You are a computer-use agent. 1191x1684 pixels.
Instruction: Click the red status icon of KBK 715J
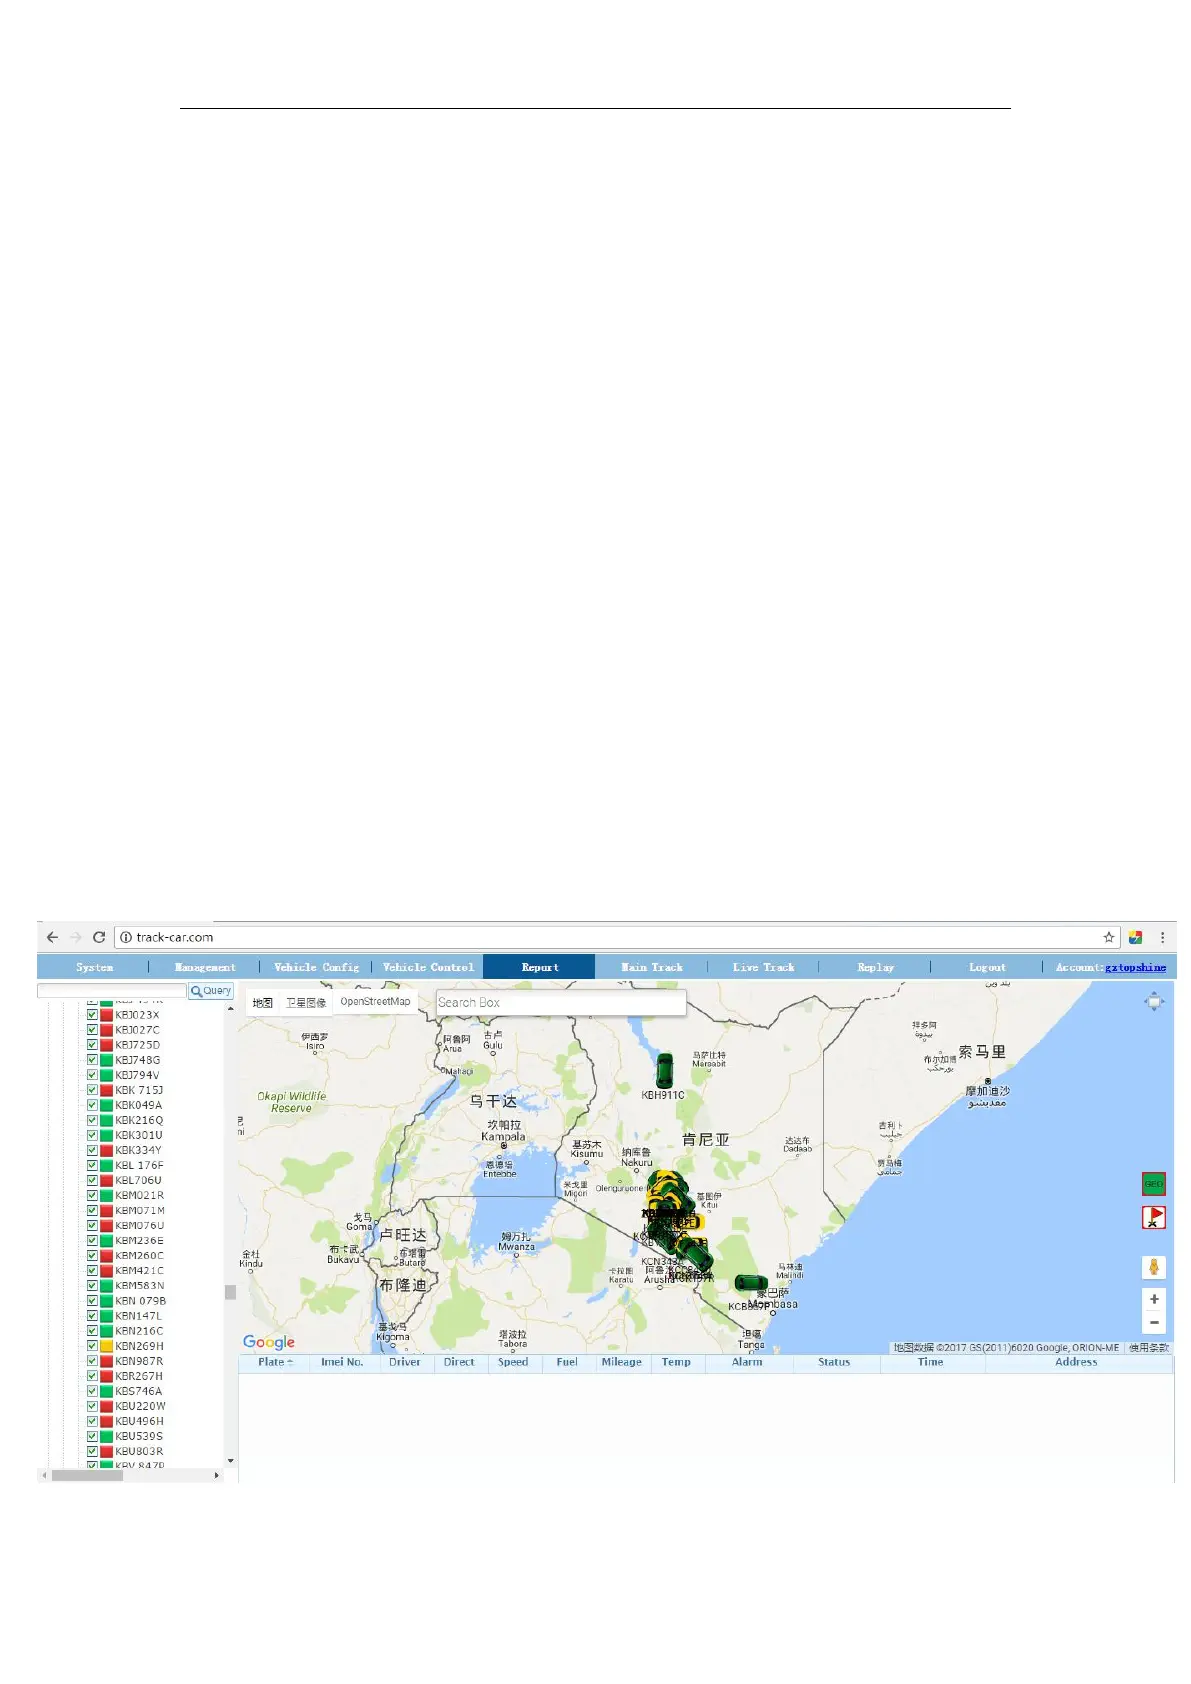106,1090
